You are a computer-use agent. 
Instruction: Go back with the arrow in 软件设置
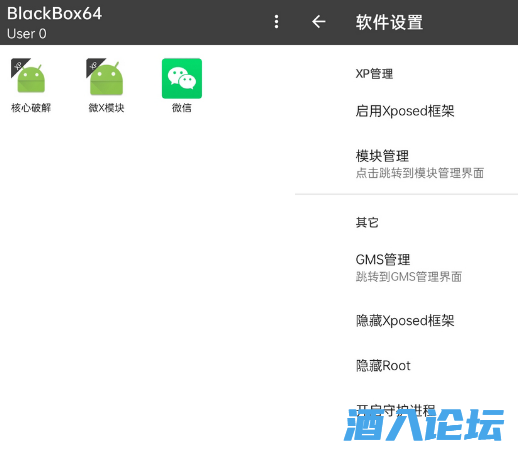pyautogui.click(x=319, y=22)
